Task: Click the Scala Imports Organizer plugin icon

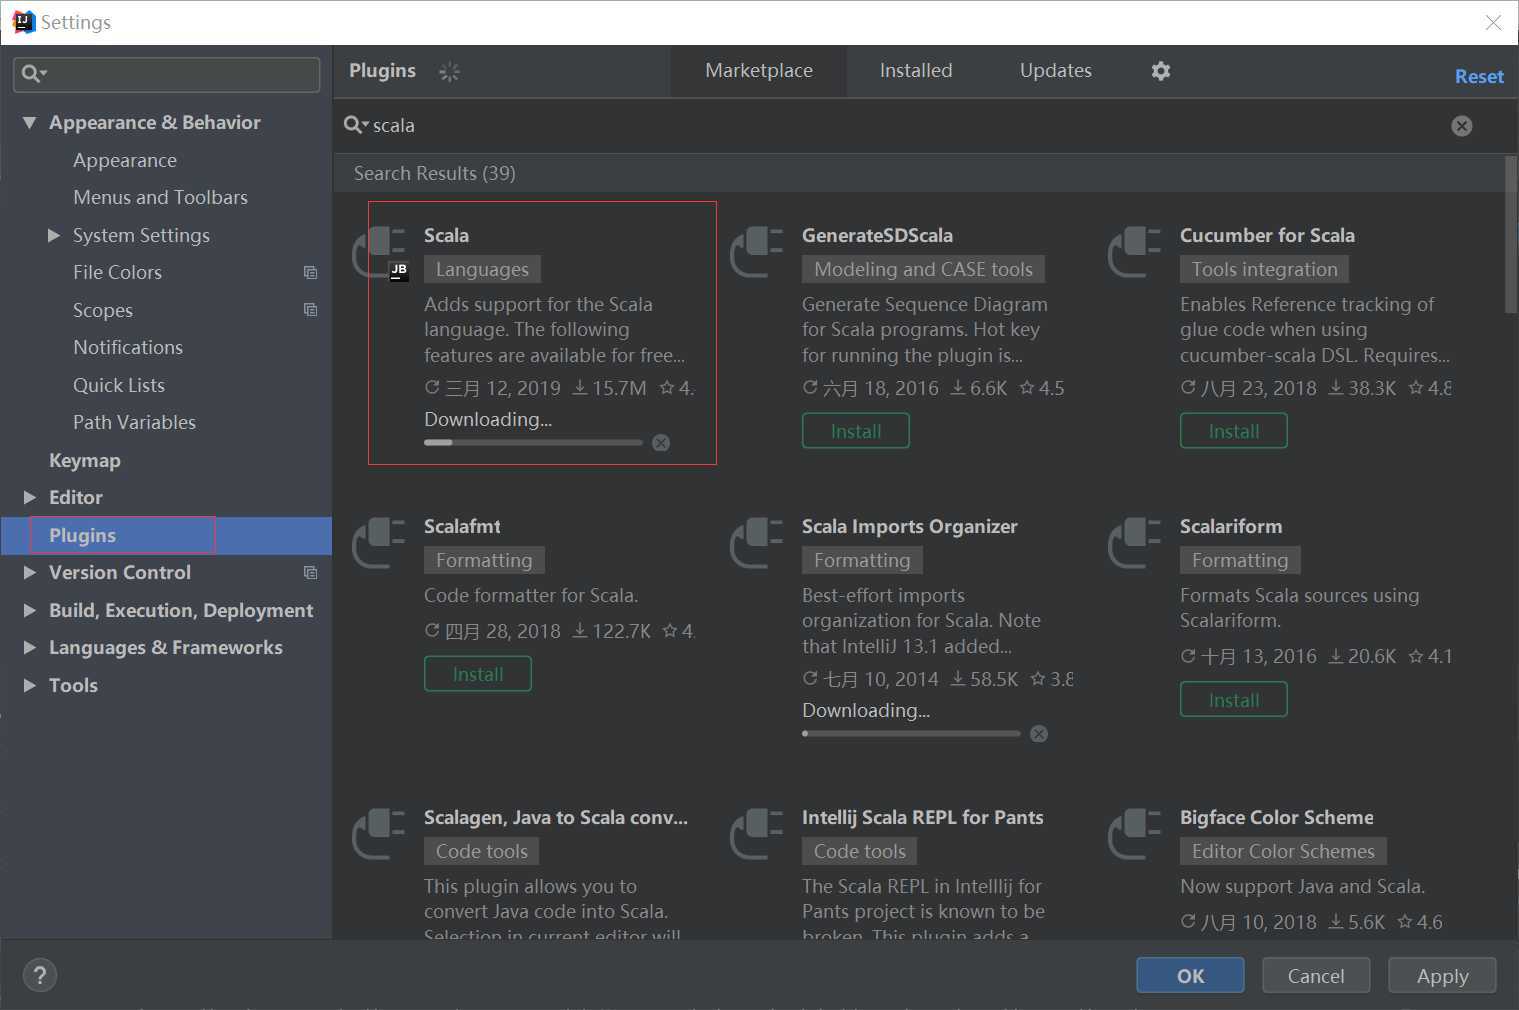Action: [x=757, y=543]
